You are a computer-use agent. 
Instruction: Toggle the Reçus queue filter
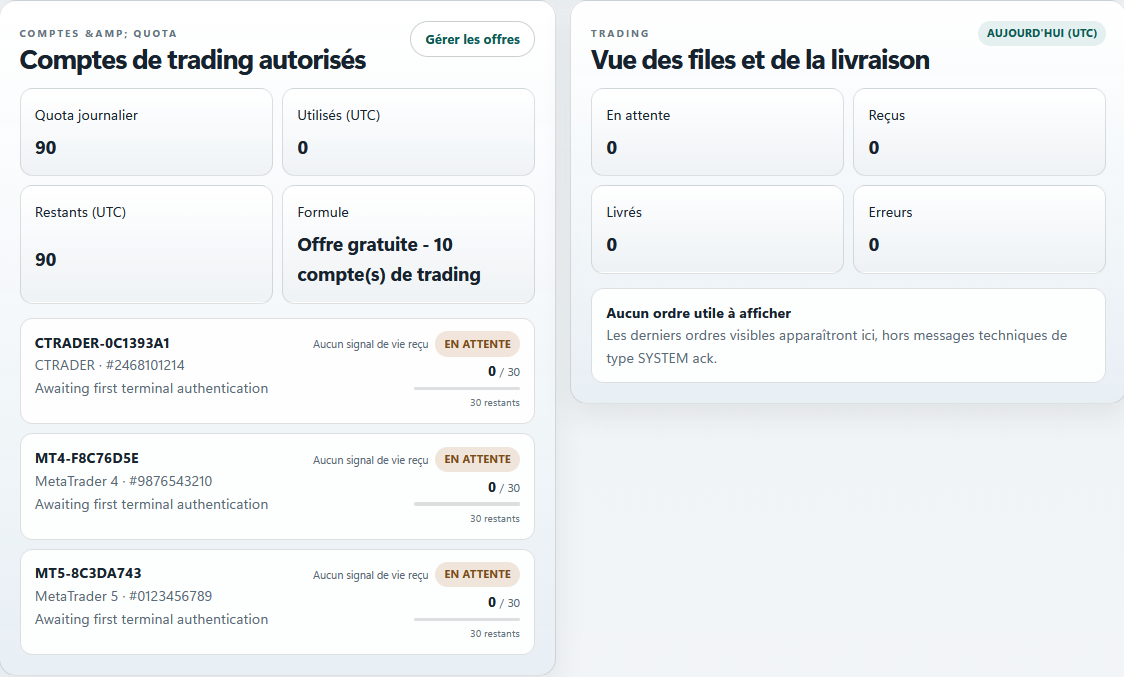point(979,131)
